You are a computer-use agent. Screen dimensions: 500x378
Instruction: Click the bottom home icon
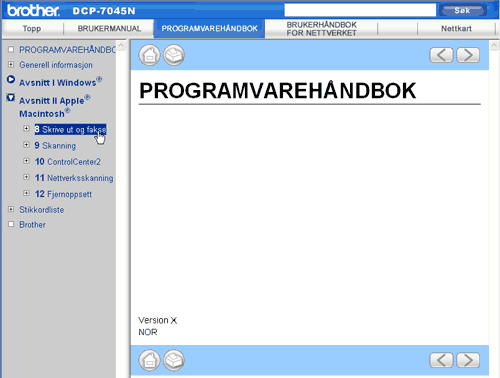tap(149, 360)
